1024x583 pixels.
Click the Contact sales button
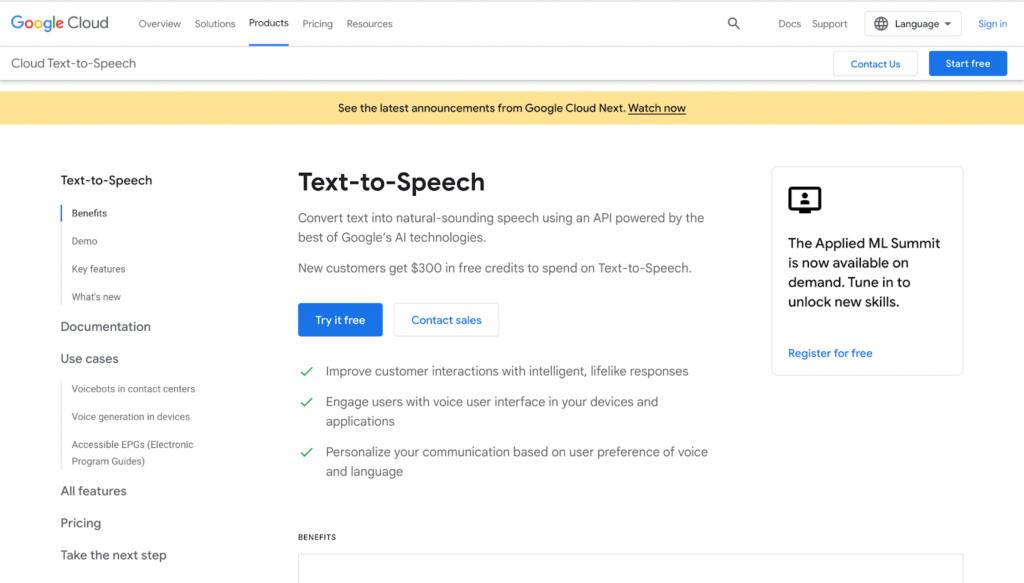[446, 320]
